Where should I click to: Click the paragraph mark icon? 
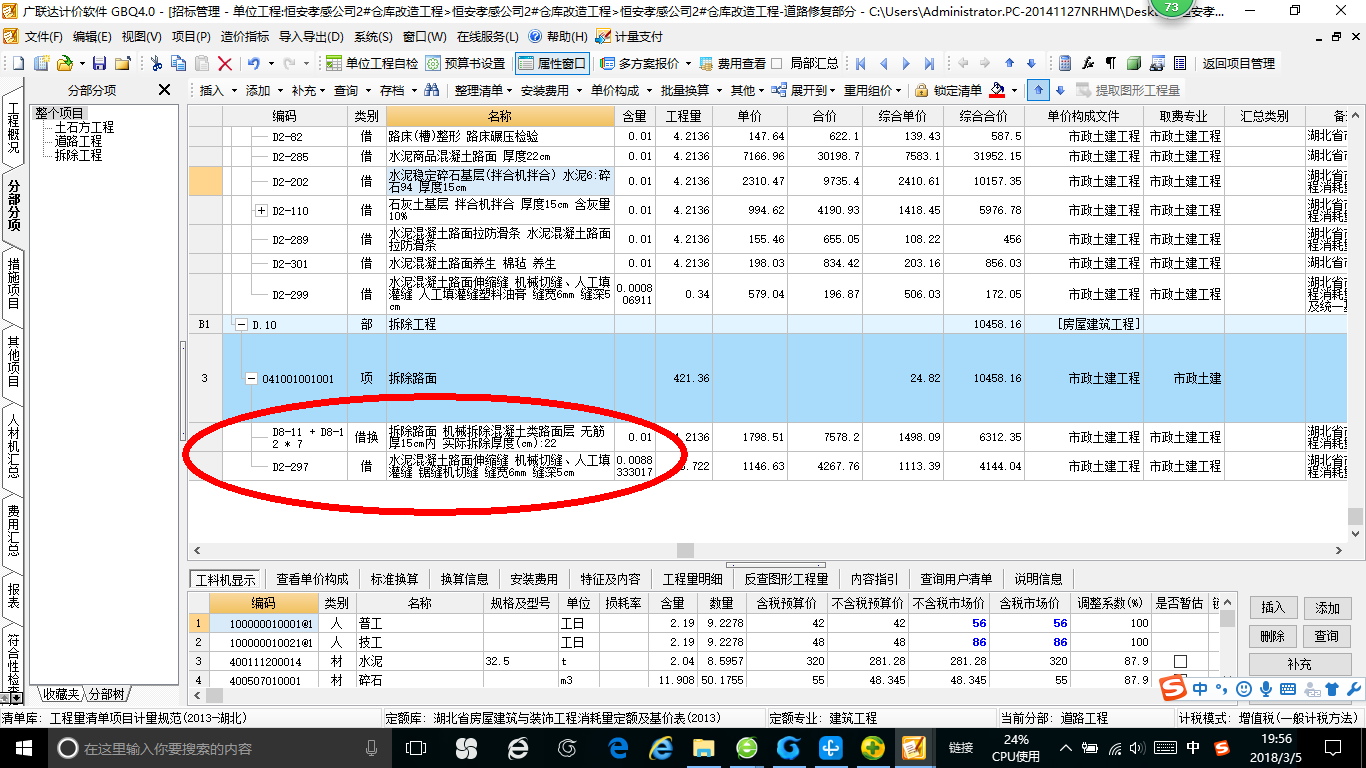pos(1111,63)
